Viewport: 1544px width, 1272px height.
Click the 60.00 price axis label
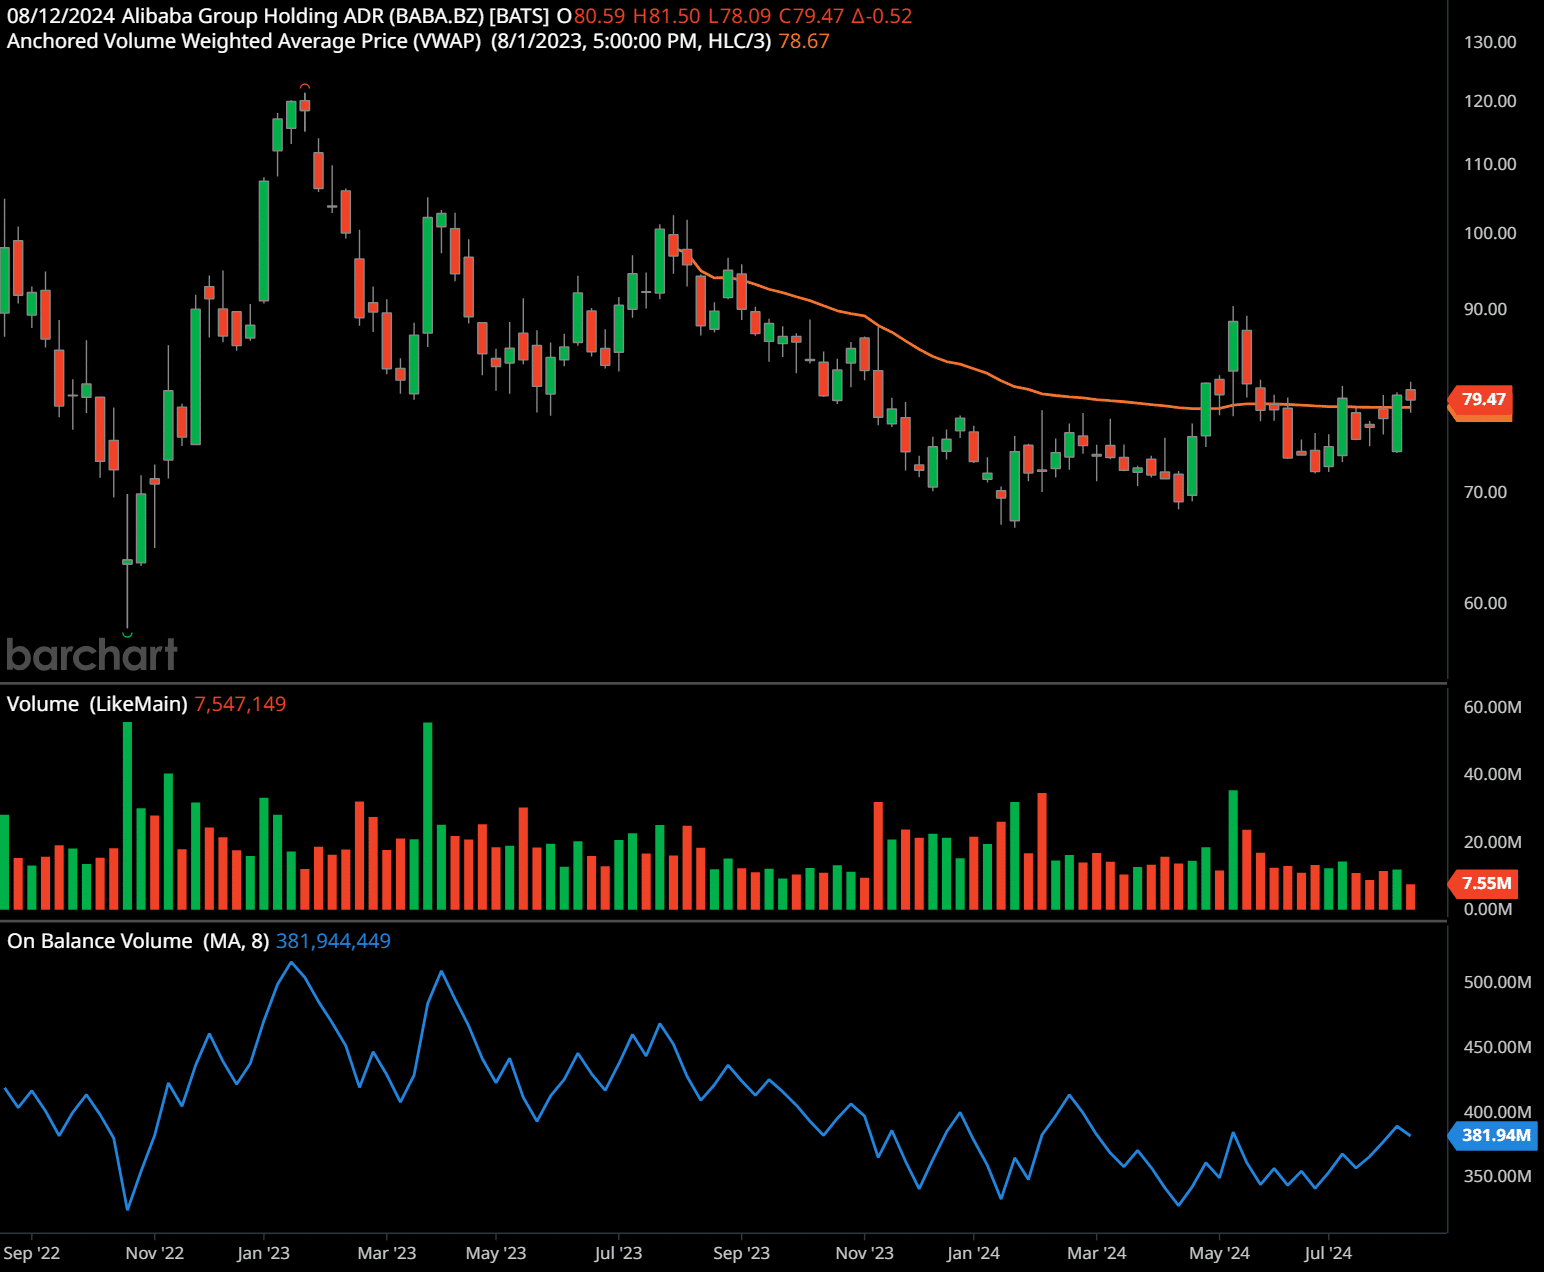point(1485,603)
